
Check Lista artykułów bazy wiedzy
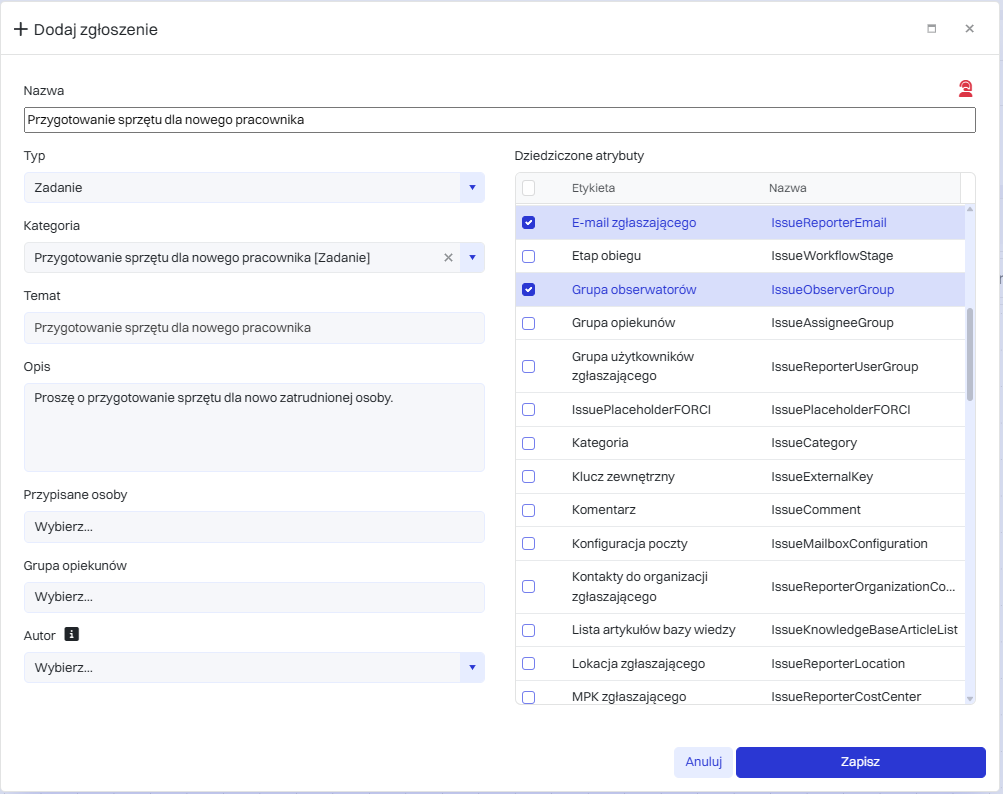click(528, 630)
